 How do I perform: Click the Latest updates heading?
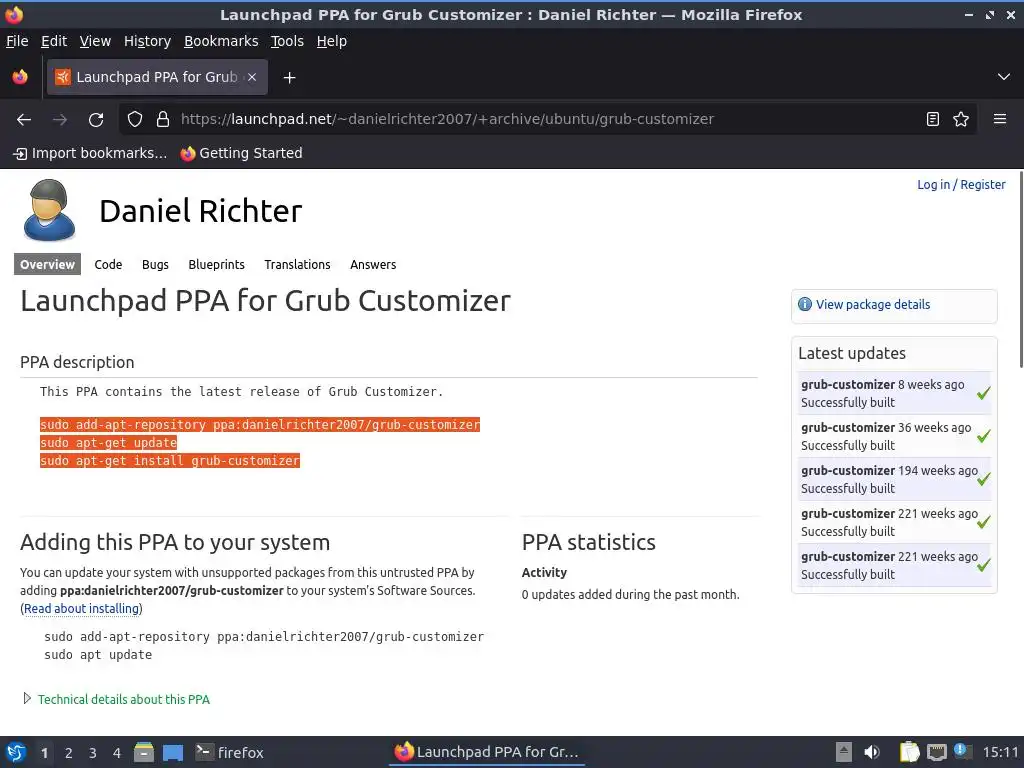click(852, 353)
